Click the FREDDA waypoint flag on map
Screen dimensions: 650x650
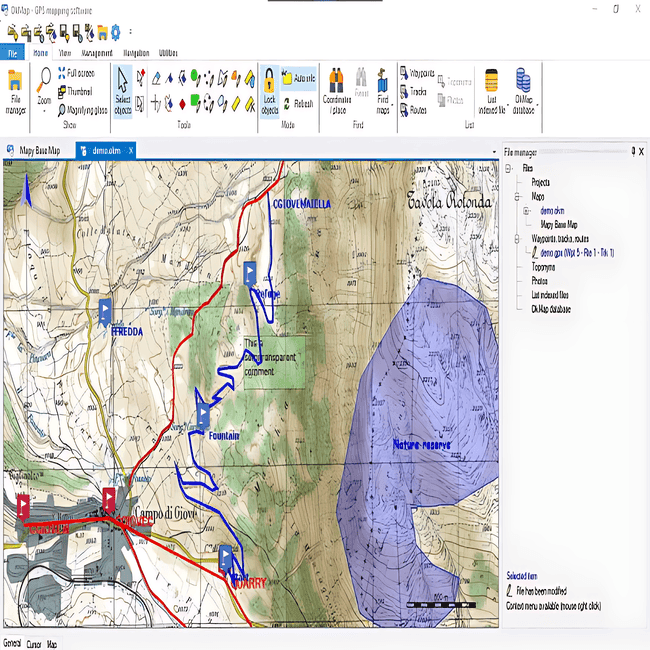(105, 311)
